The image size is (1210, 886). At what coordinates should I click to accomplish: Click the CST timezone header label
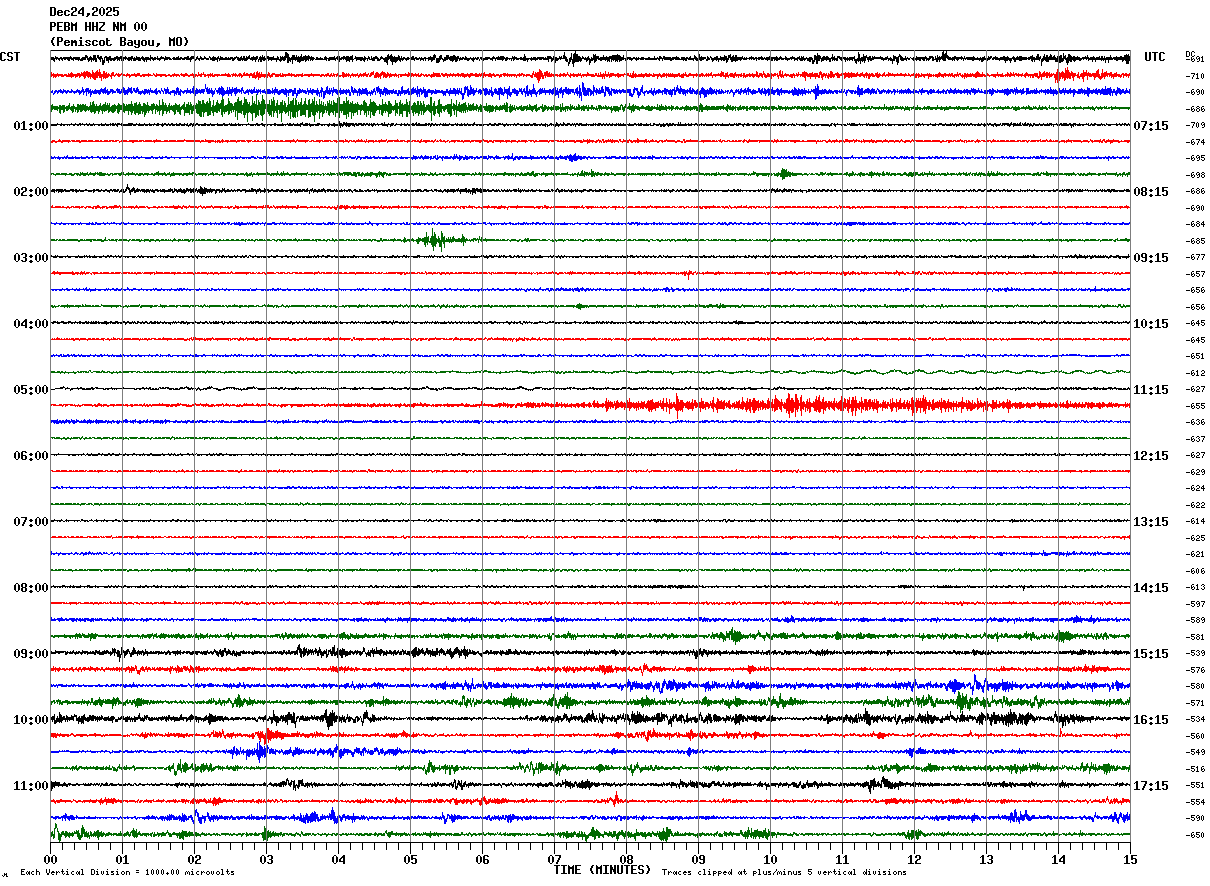point(10,57)
